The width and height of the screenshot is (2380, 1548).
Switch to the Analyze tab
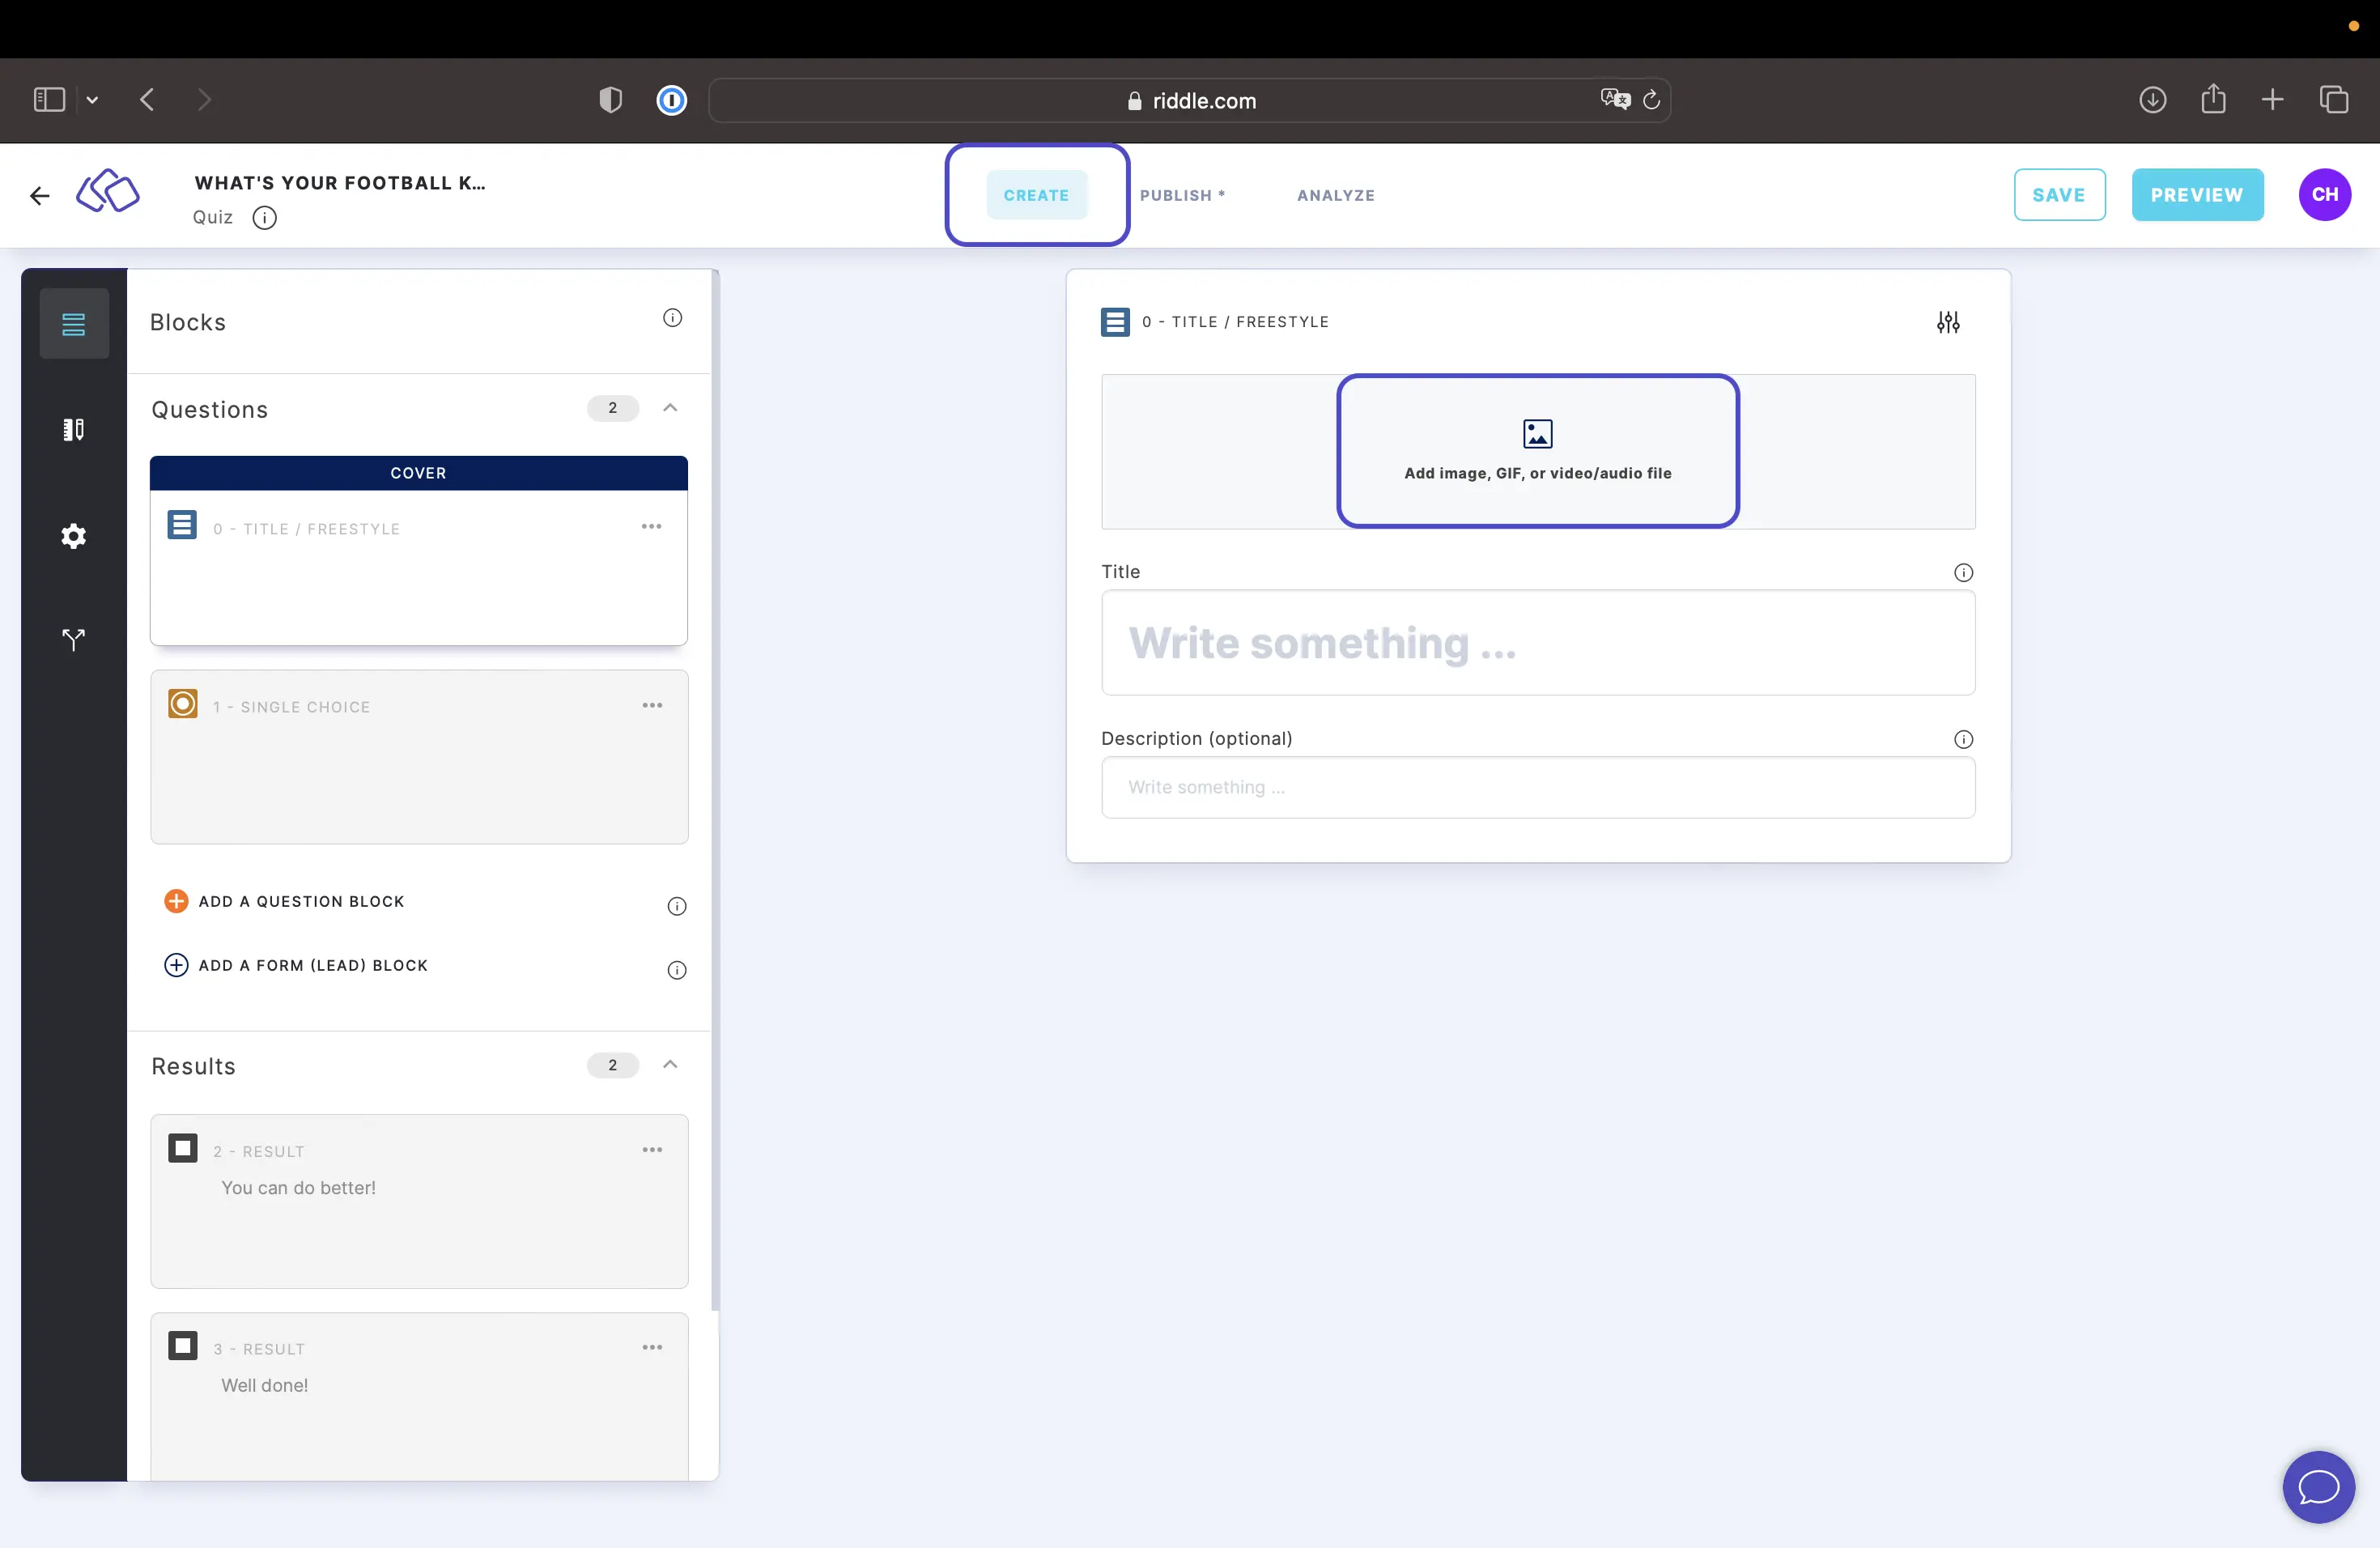pos(1335,196)
